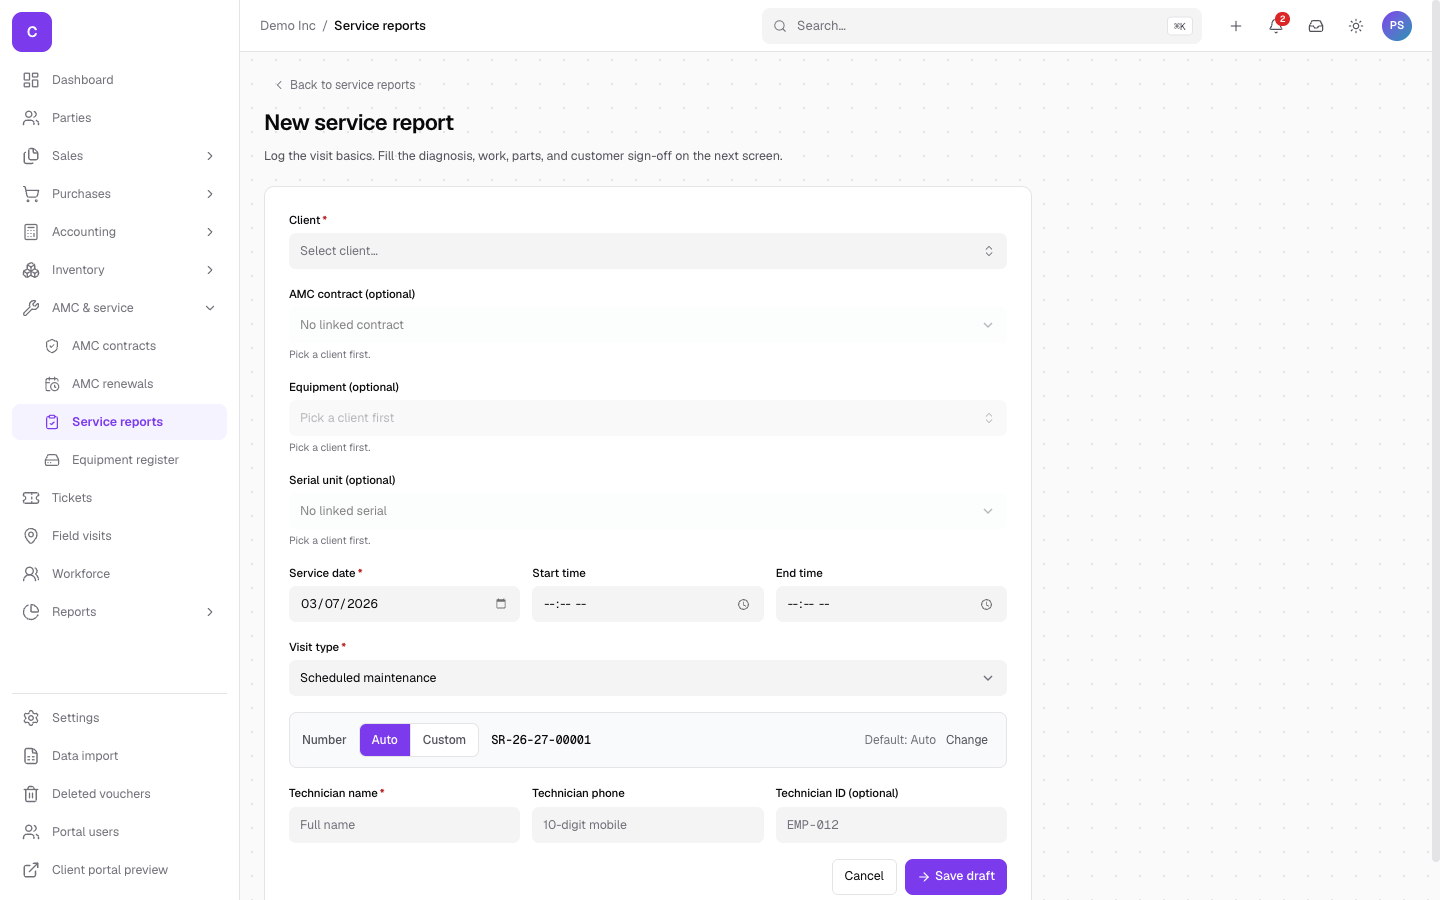Click the Technician phone field
The height and width of the screenshot is (900, 1440).
(648, 825)
